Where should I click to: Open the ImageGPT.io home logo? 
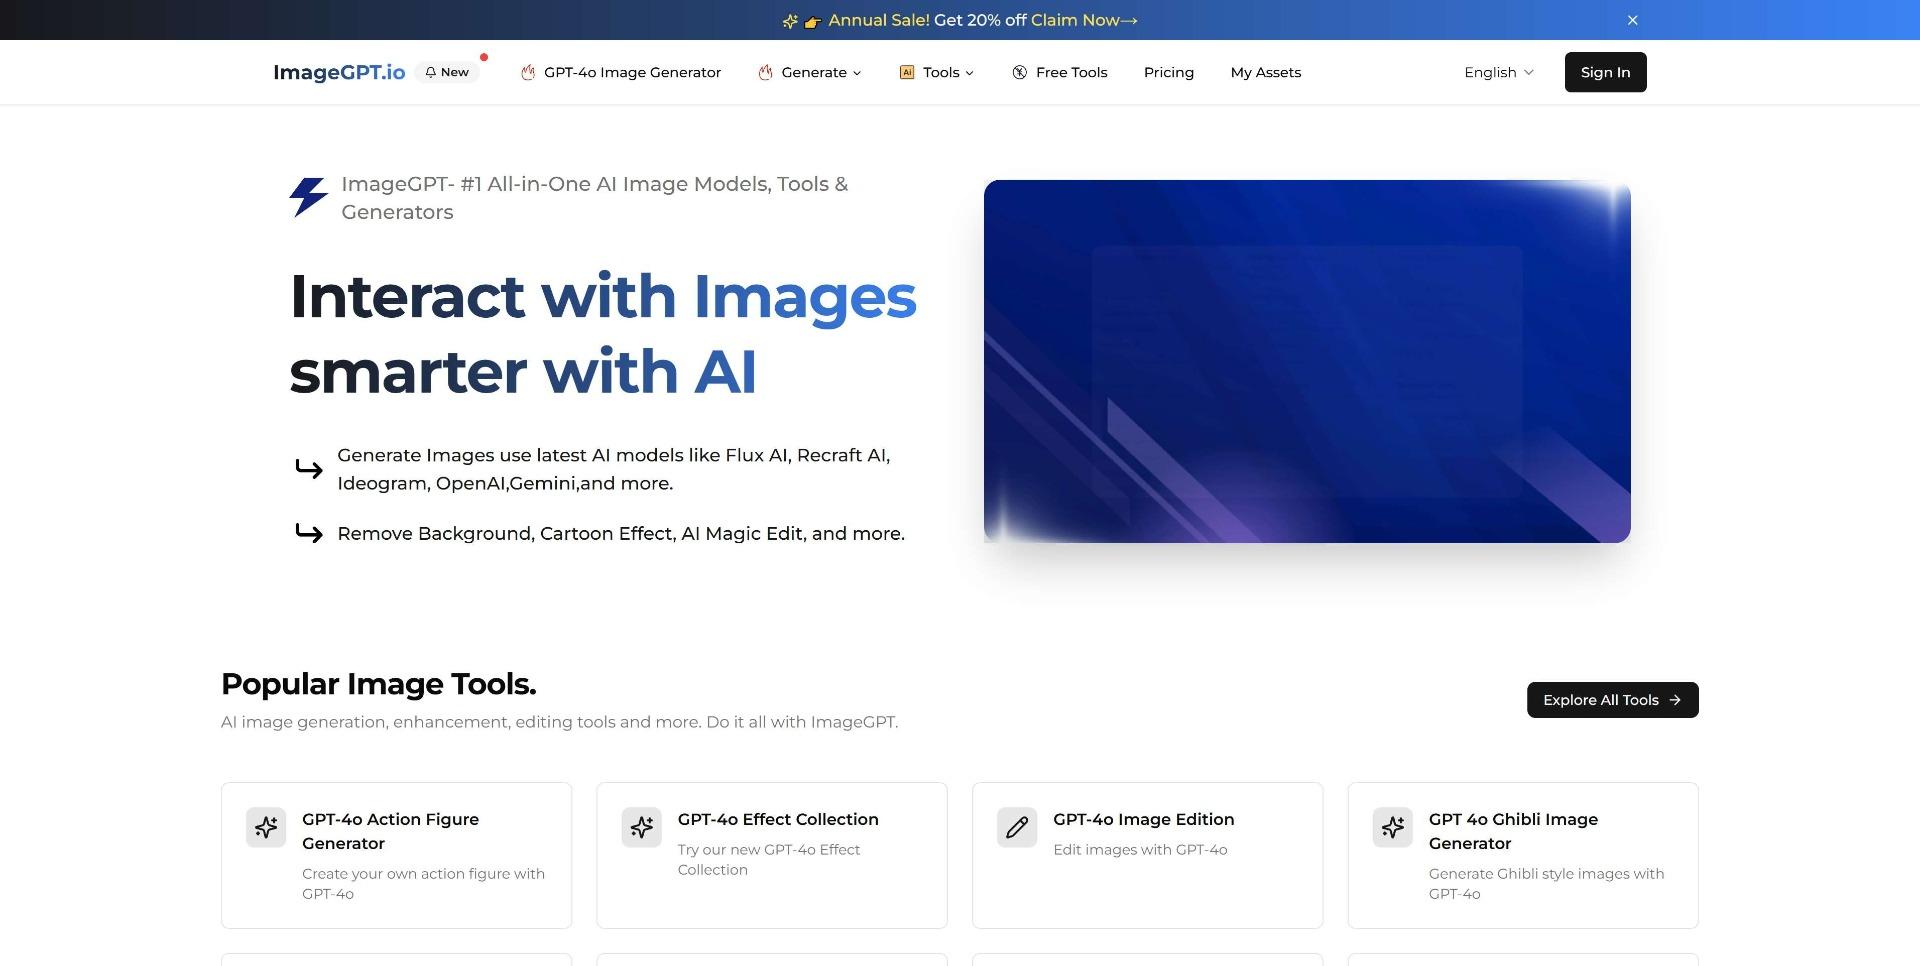pos(339,72)
